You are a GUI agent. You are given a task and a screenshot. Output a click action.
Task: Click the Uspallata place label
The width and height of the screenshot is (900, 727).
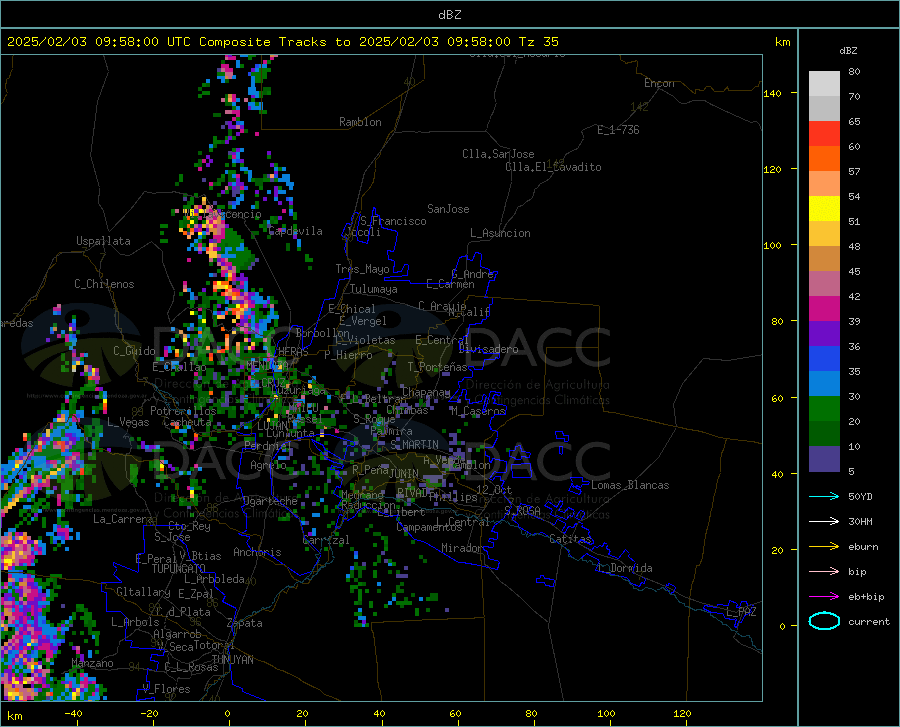pyautogui.click(x=103, y=241)
